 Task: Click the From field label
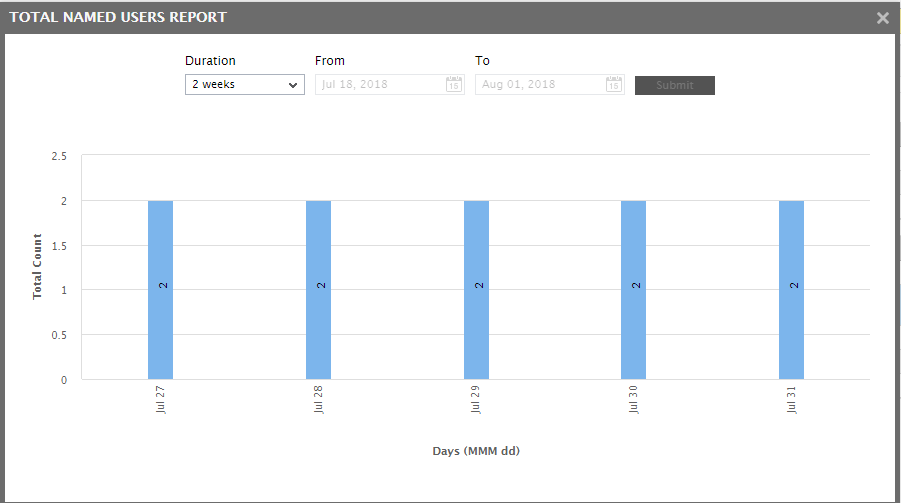tap(330, 61)
